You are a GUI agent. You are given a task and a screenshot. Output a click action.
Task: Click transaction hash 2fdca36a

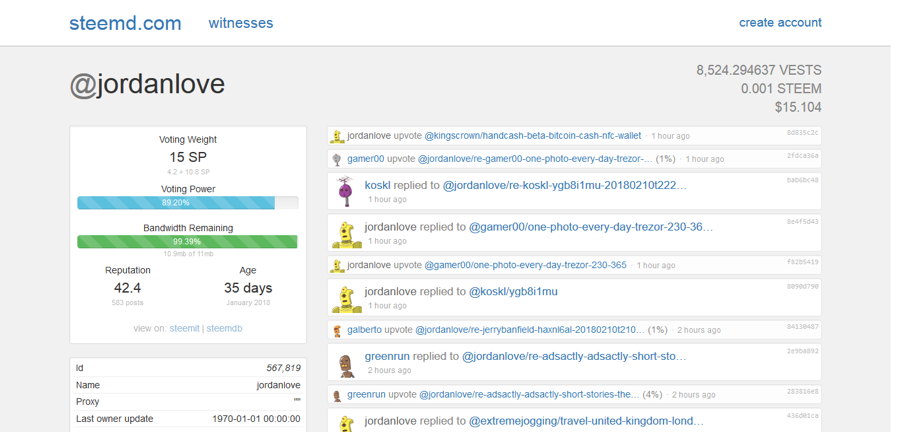[802, 156]
